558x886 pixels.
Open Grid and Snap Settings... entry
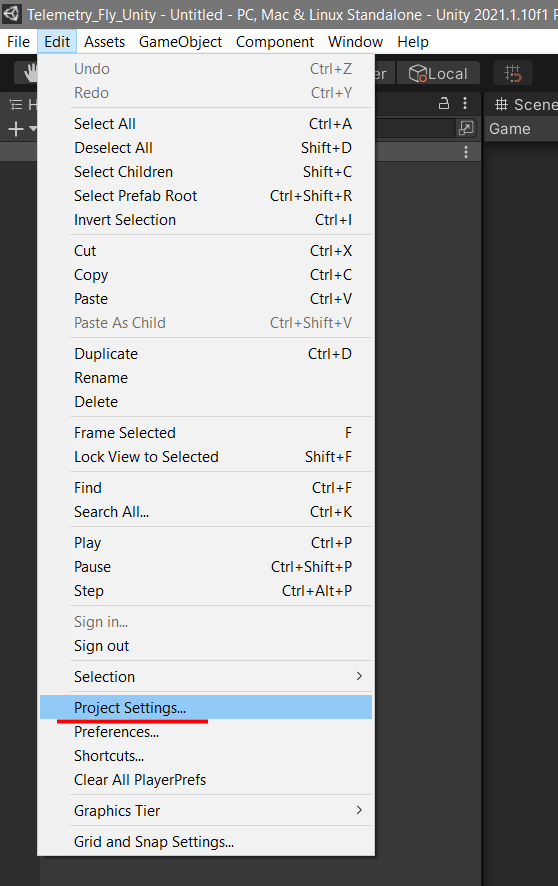[206, 842]
